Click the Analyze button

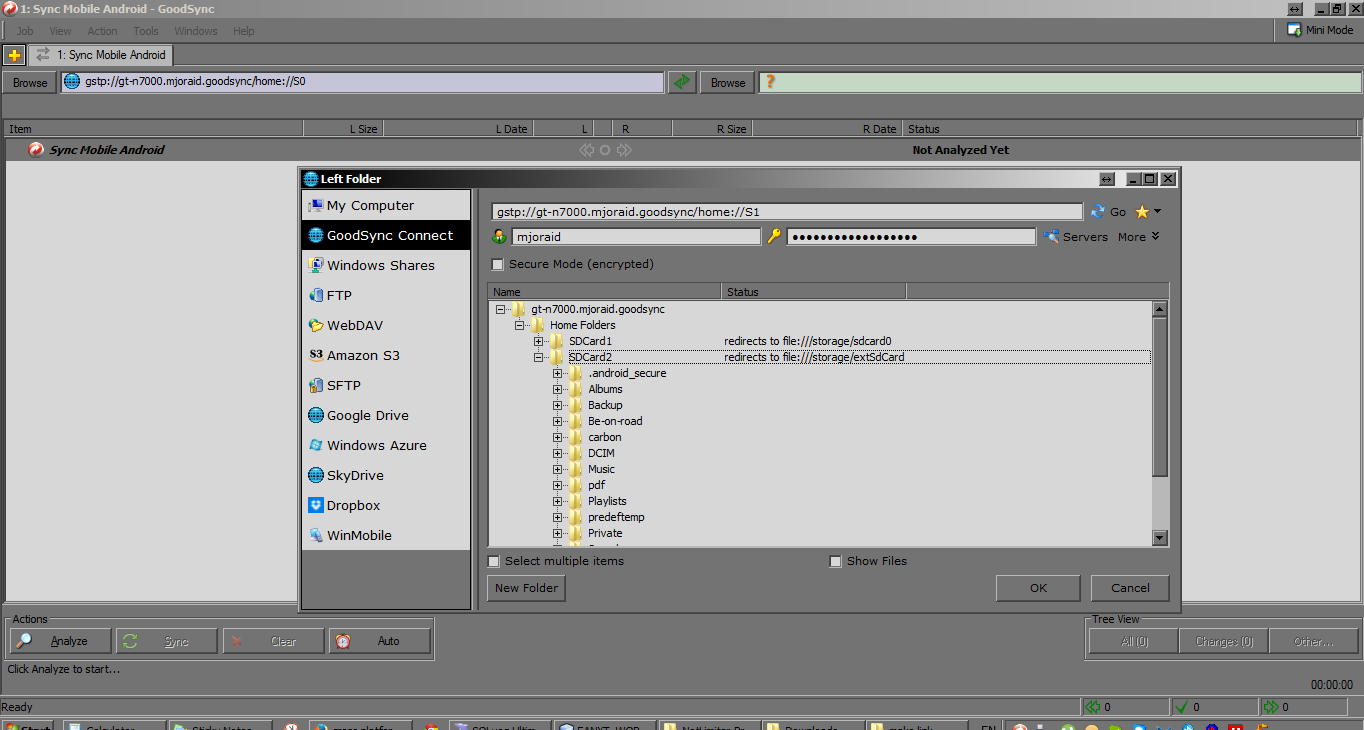coord(60,641)
